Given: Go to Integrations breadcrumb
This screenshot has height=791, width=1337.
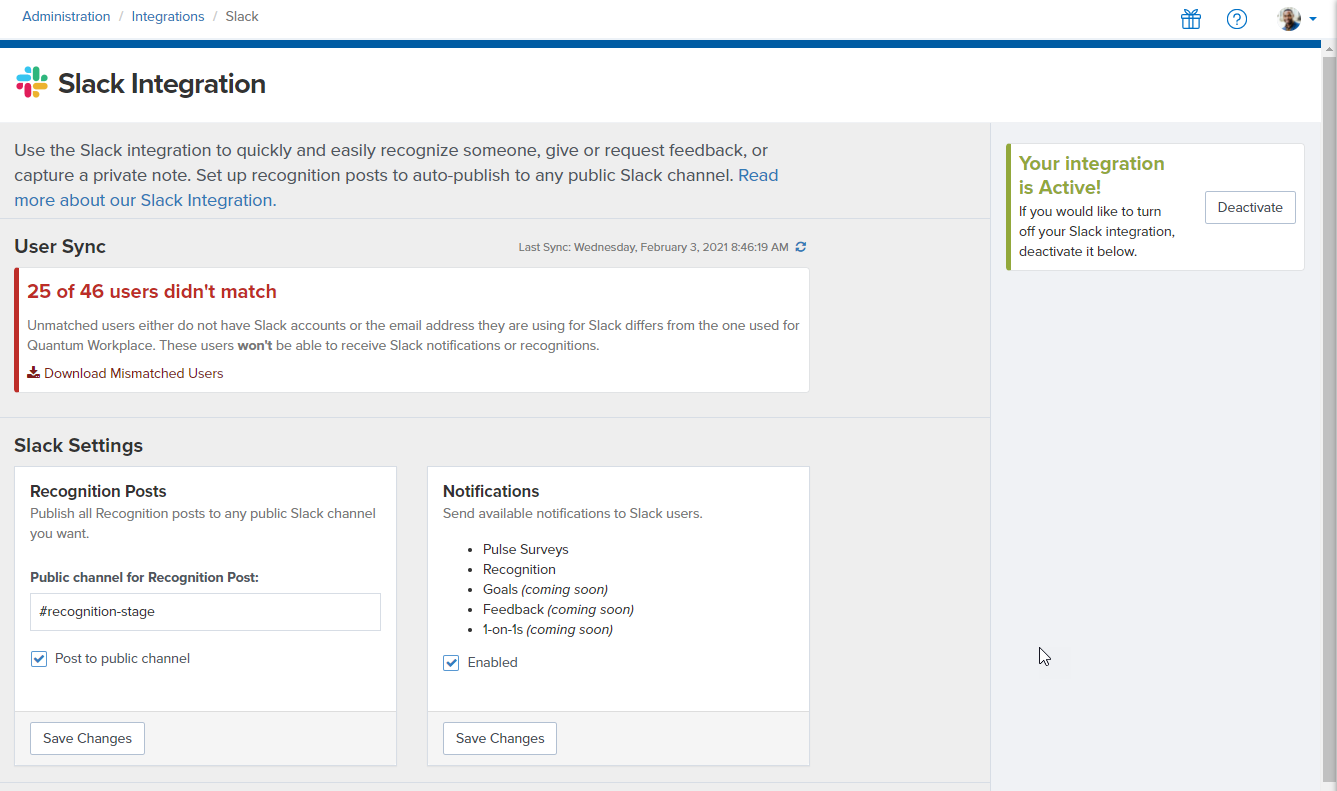Looking at the screenshot, I should (168, 16).
